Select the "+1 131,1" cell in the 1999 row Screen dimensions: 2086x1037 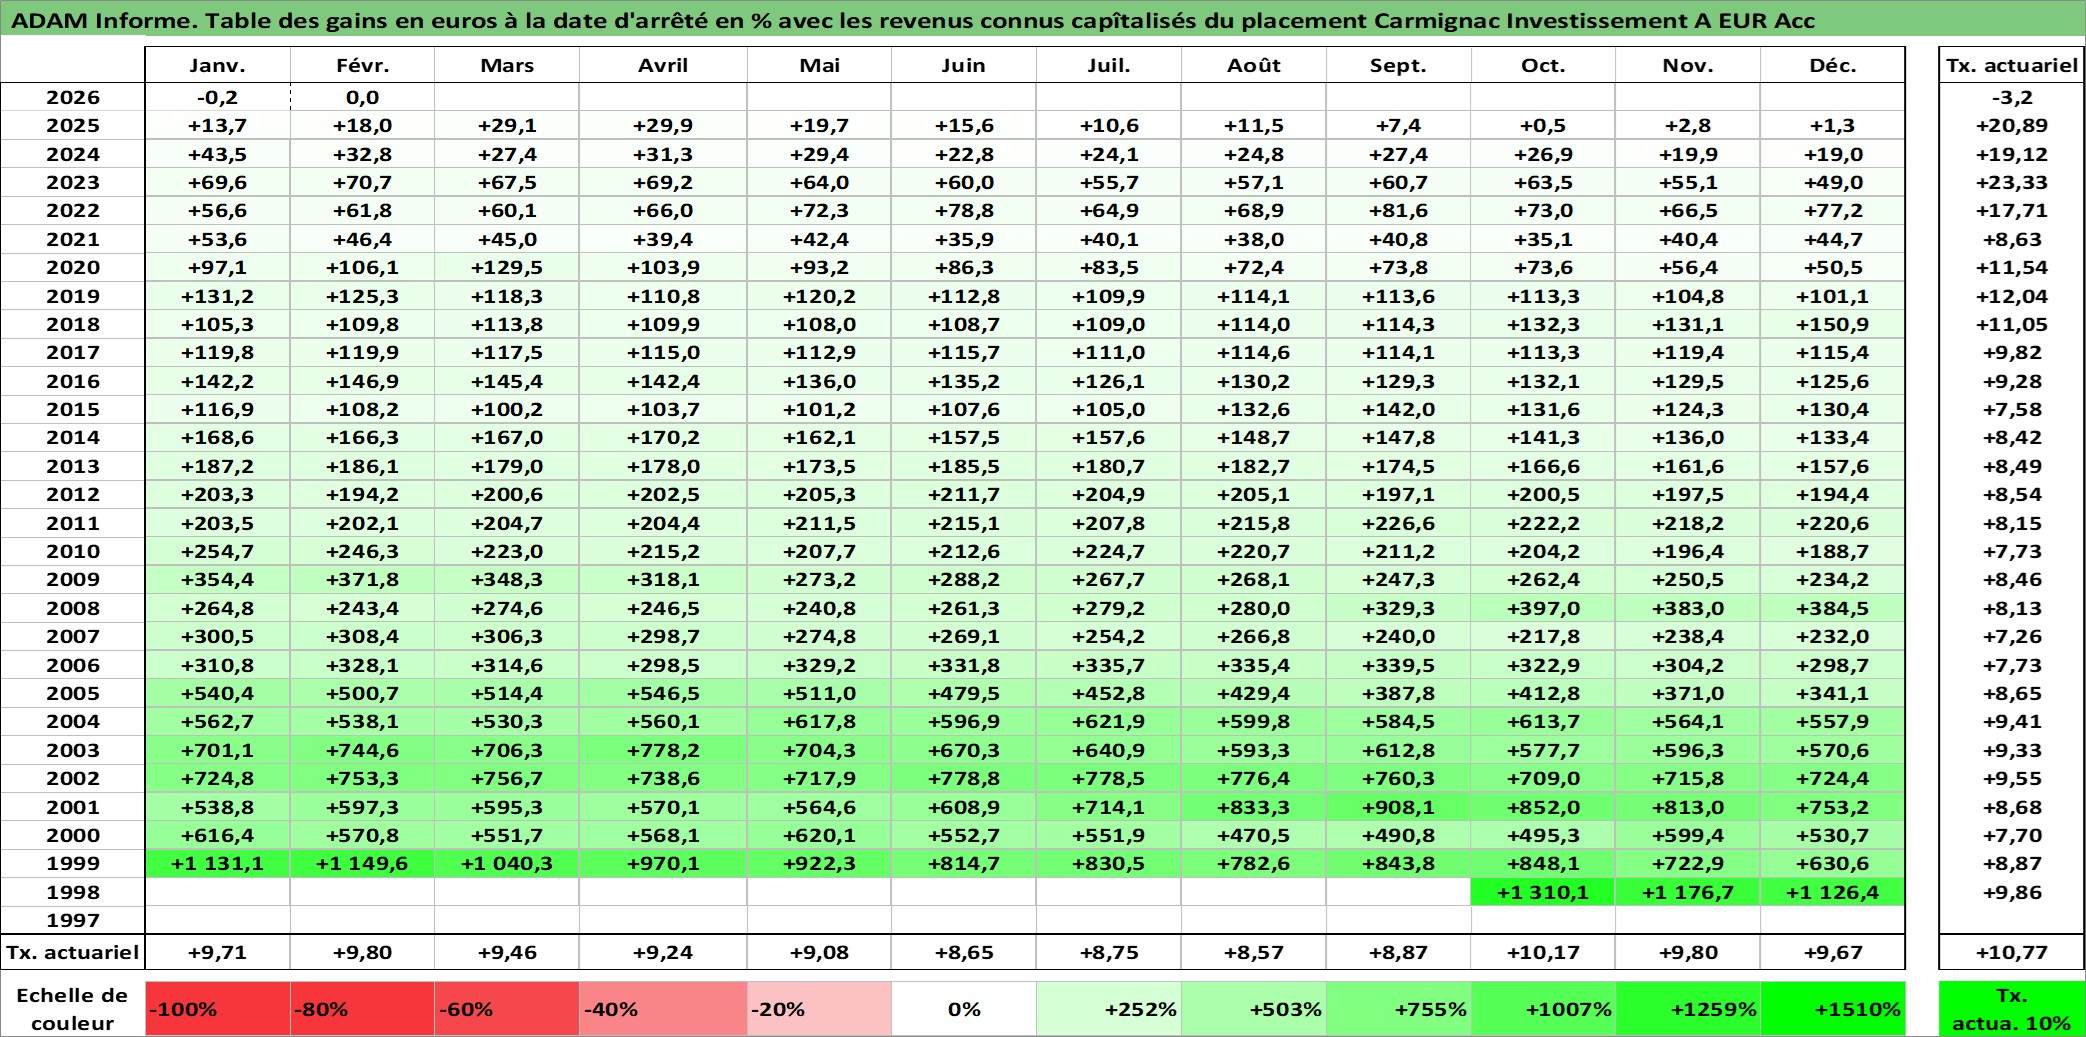[218, 863]
